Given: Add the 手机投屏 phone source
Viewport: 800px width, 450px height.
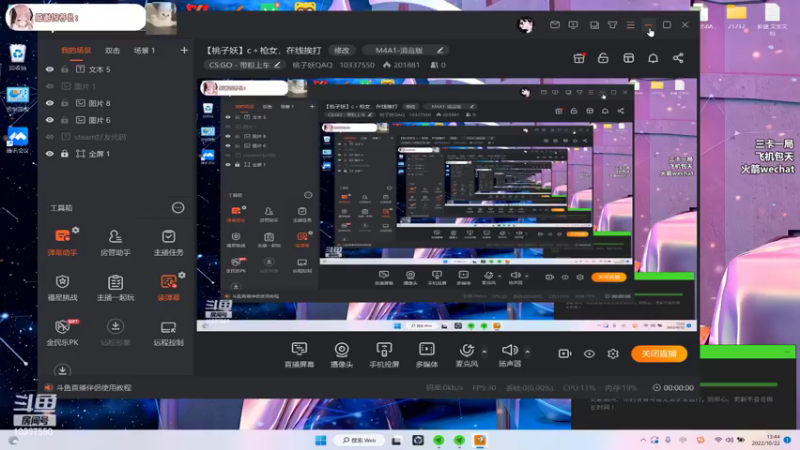Looking at the screenshot, I should [384, 355].
